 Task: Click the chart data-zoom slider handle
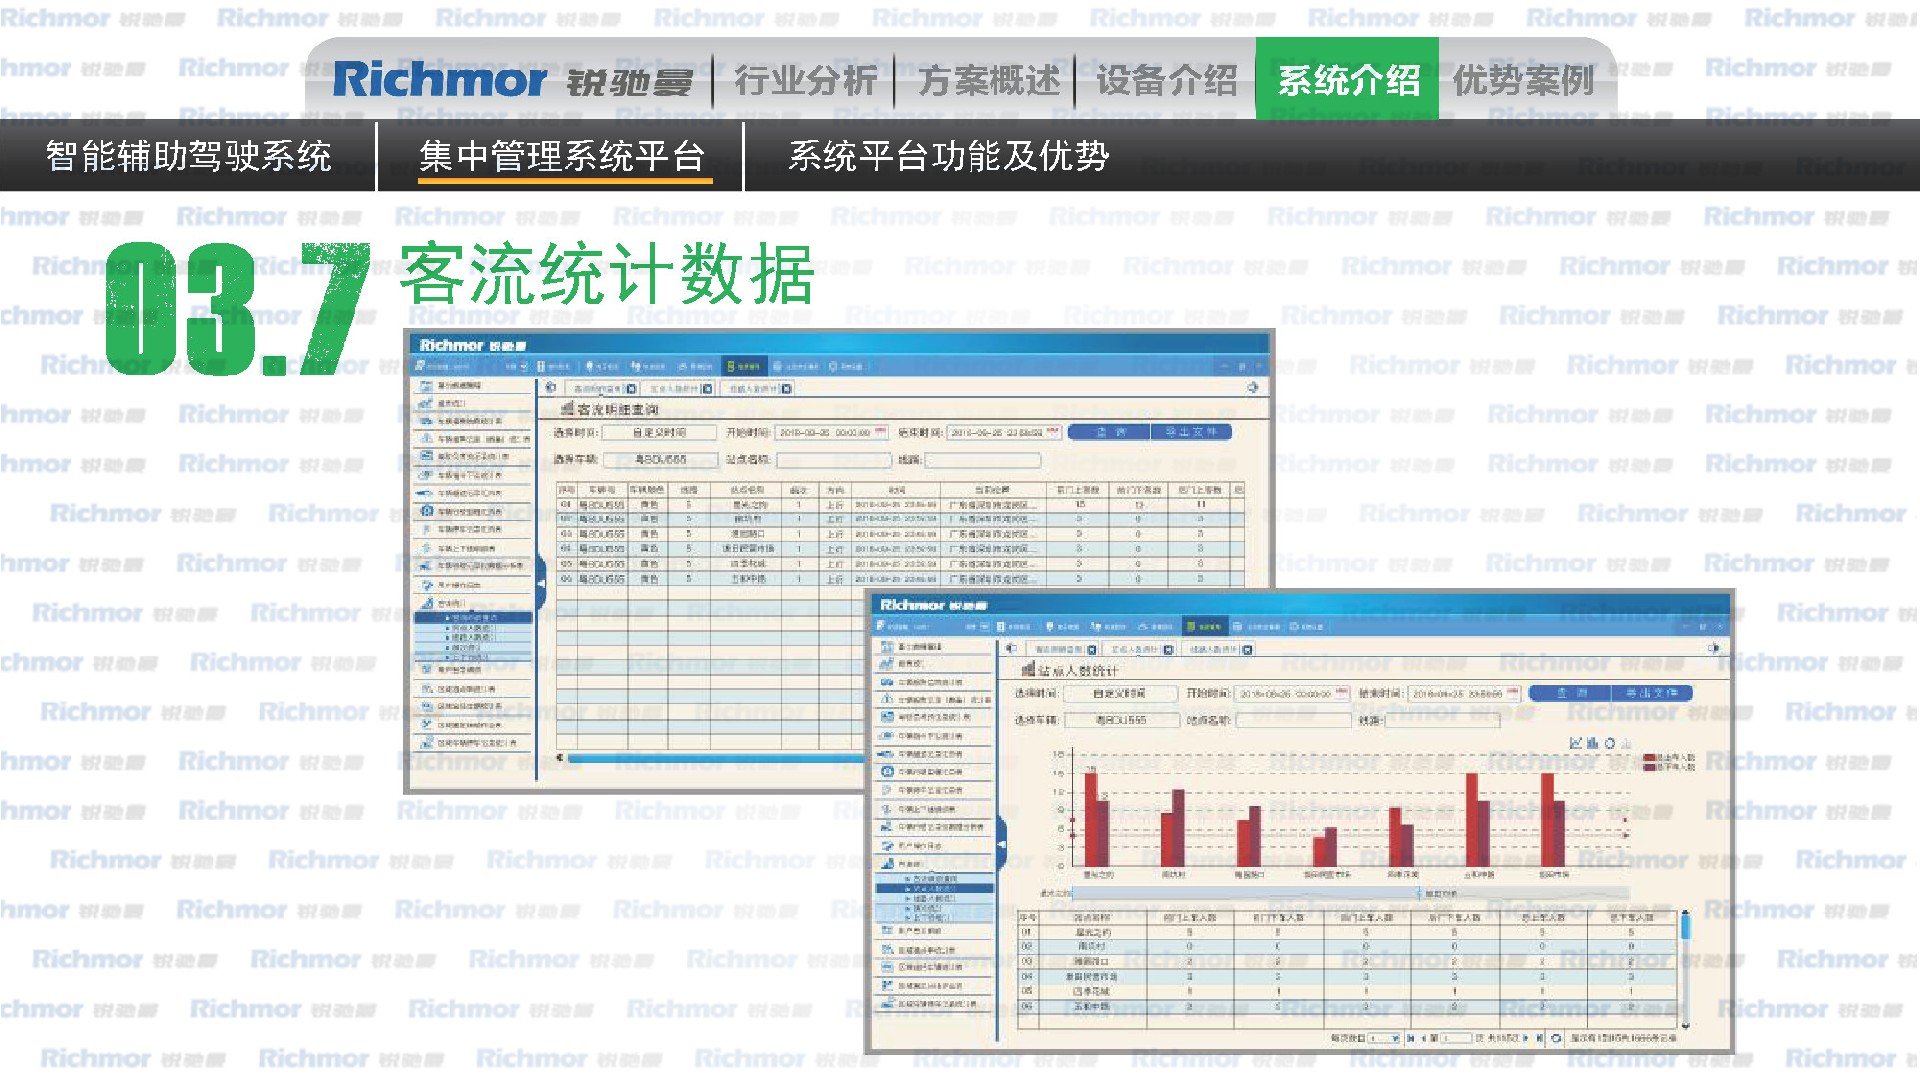point(1418,893)
